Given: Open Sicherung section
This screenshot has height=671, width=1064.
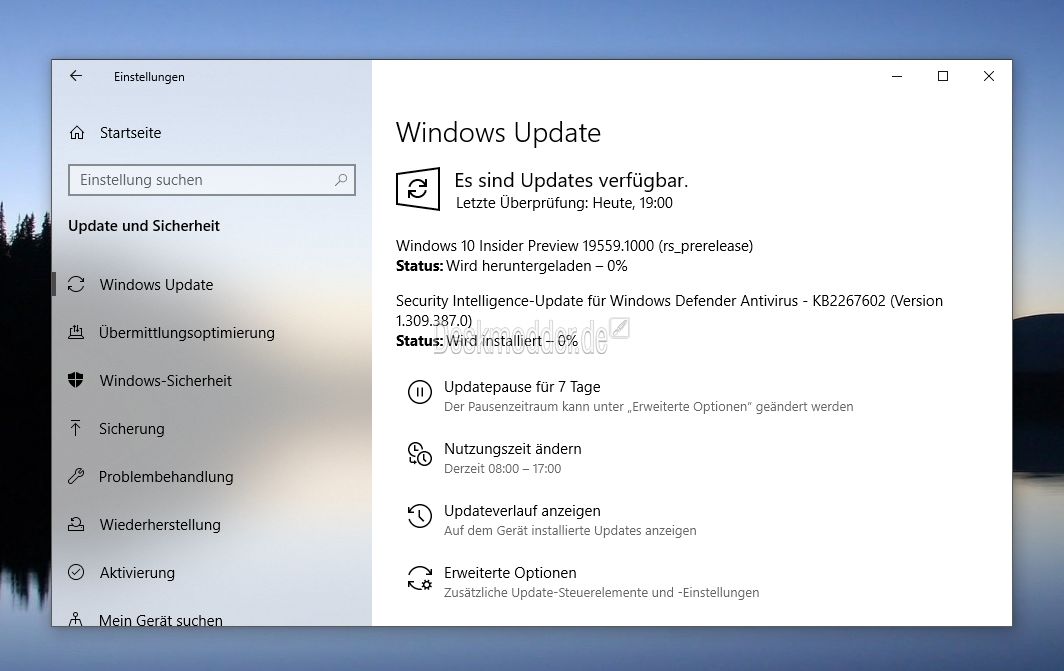Looking at the screenshot, I should click(132, 429).
